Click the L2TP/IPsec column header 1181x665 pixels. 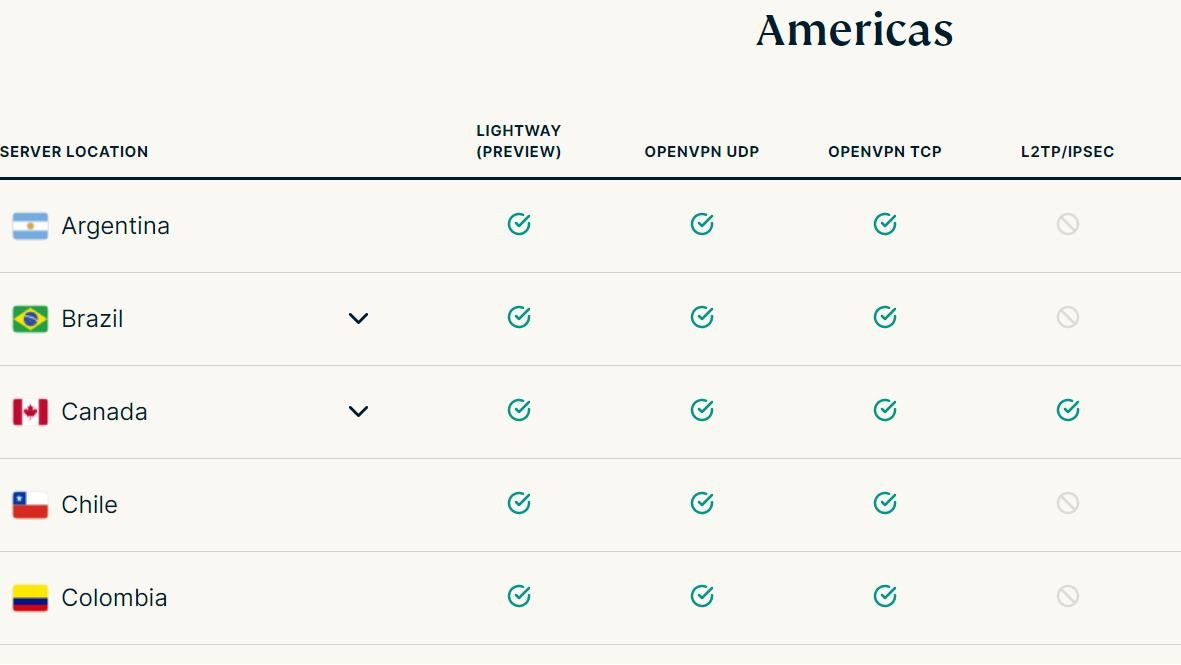pos(1067,152)
